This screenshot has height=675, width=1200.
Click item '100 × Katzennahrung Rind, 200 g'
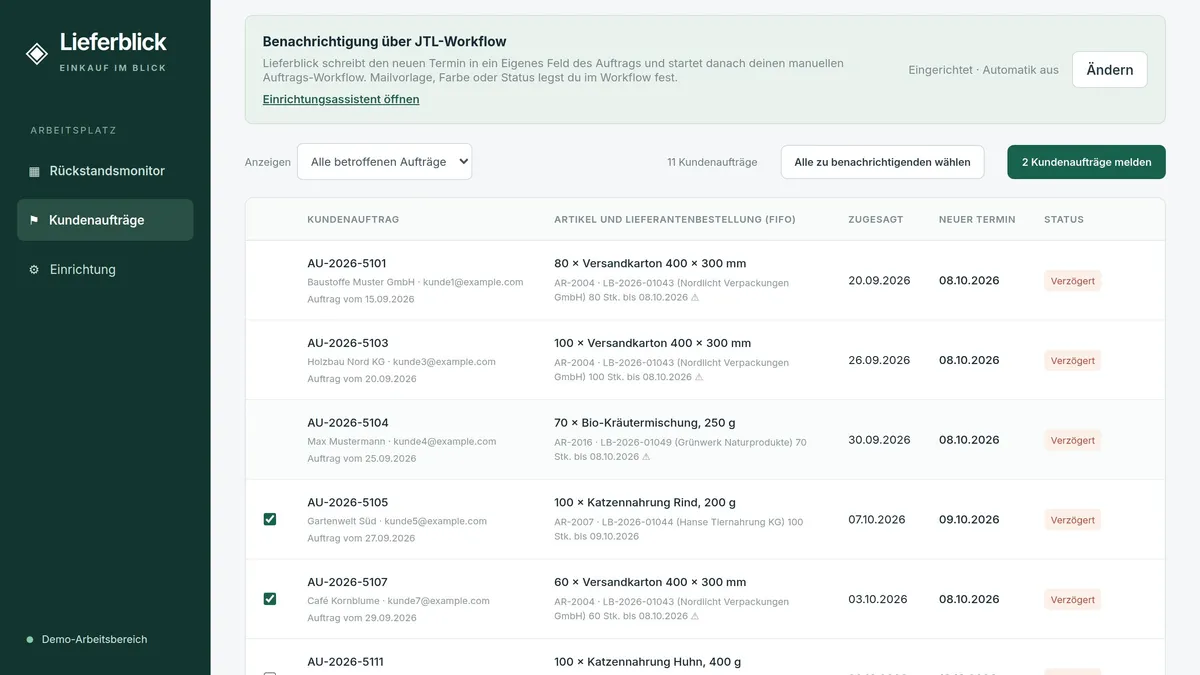[645, 502]
